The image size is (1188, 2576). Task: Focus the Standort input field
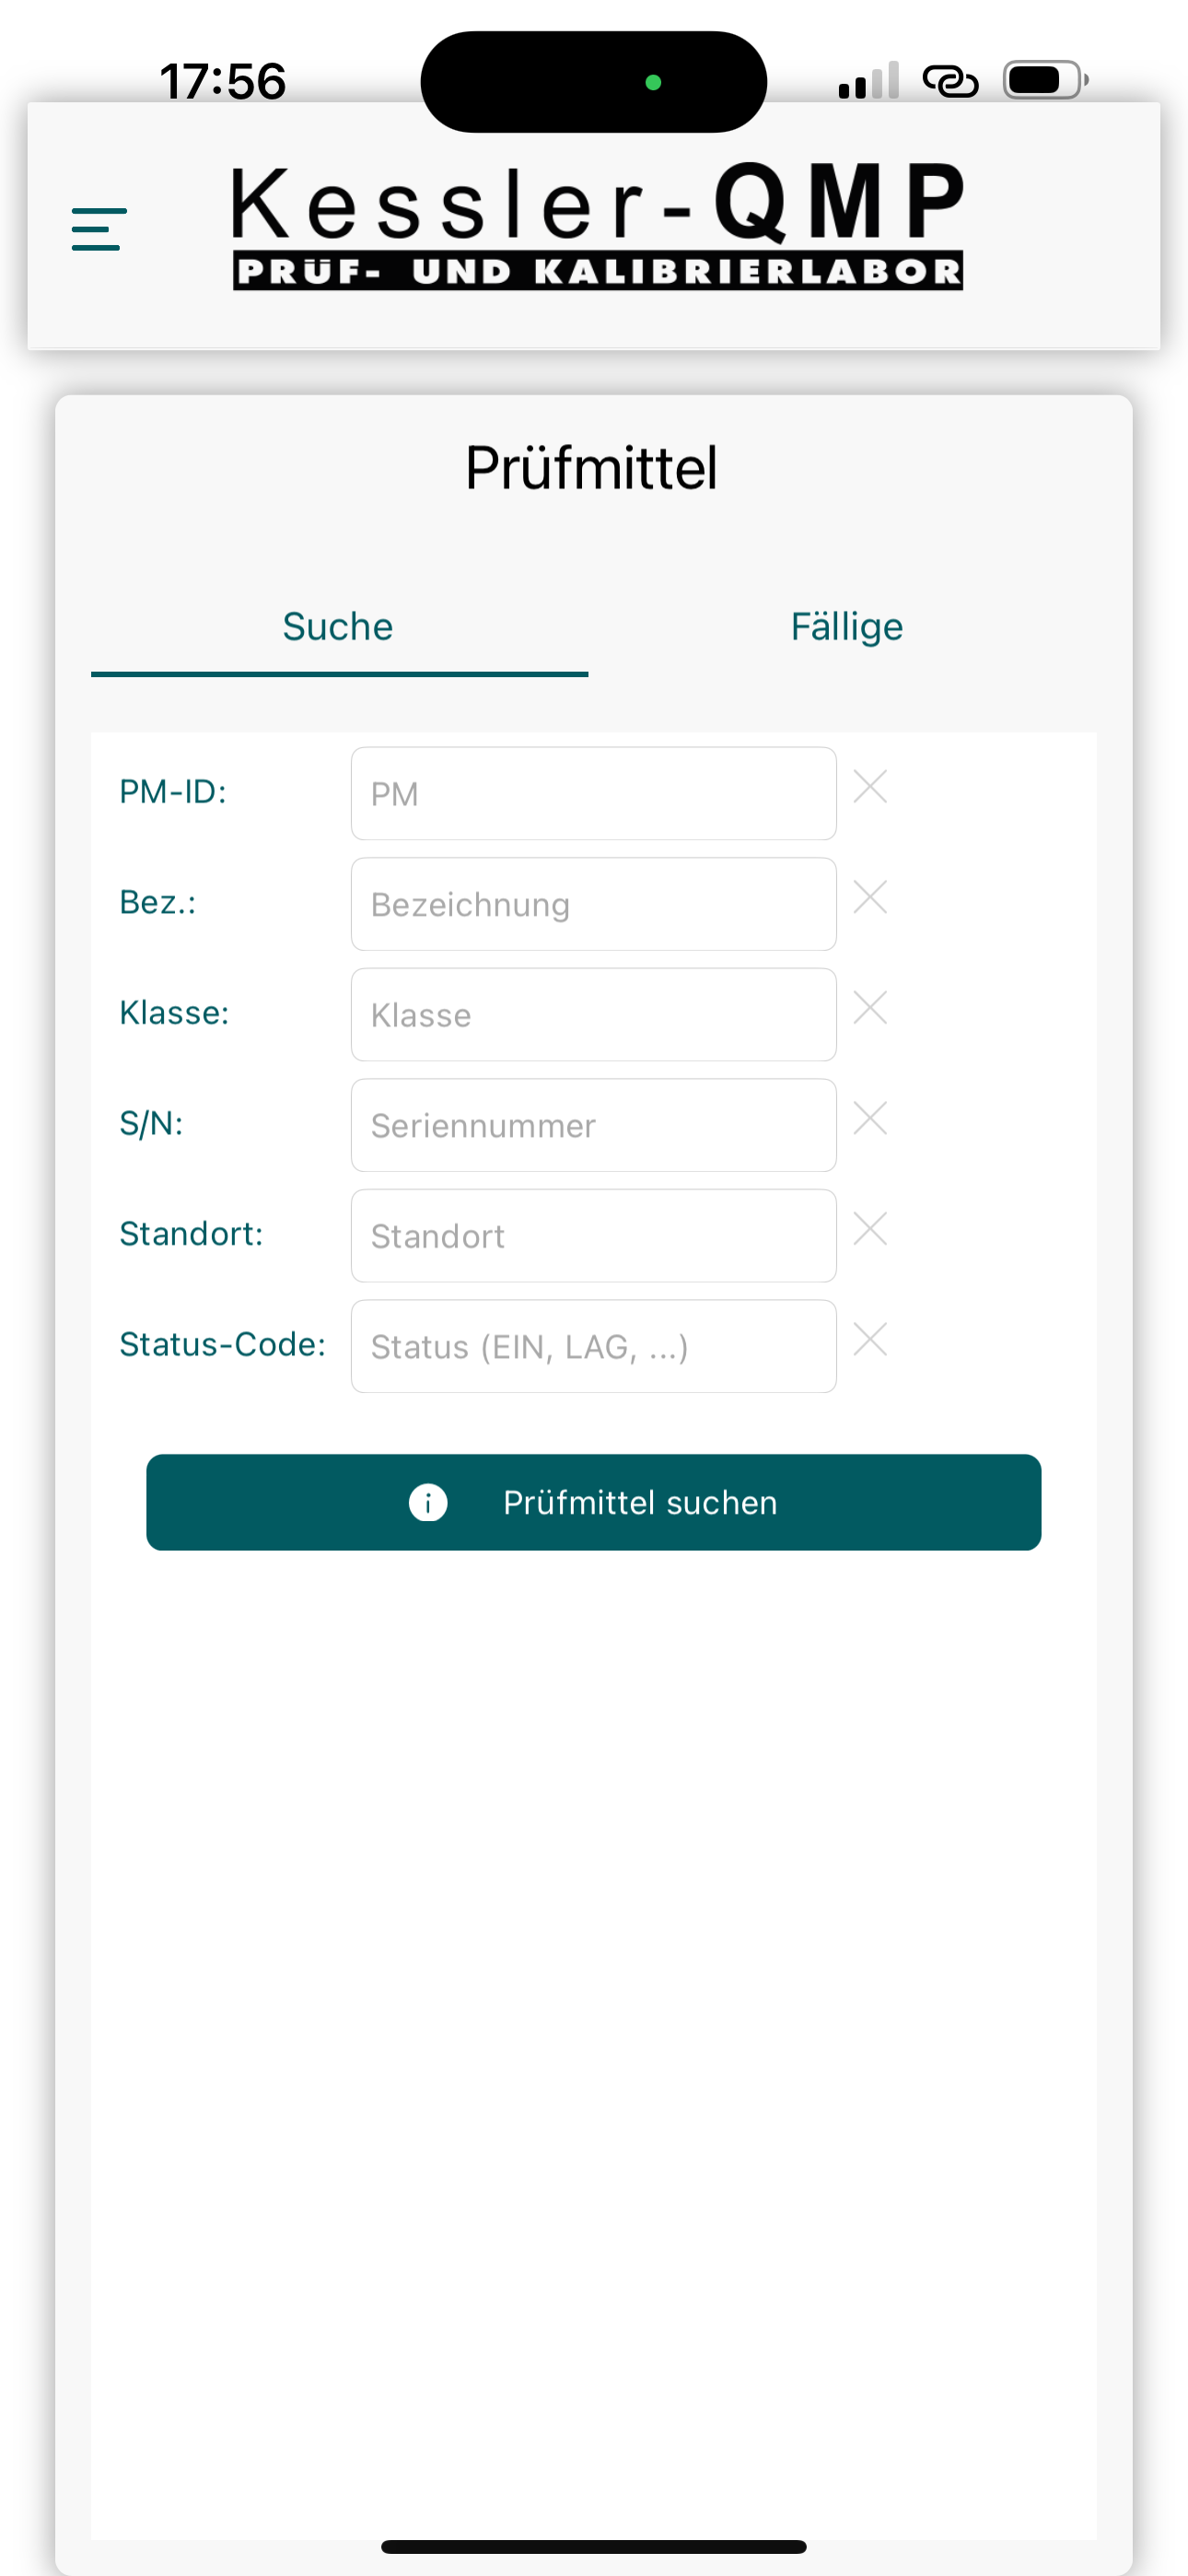click(x=594, y=1236)
